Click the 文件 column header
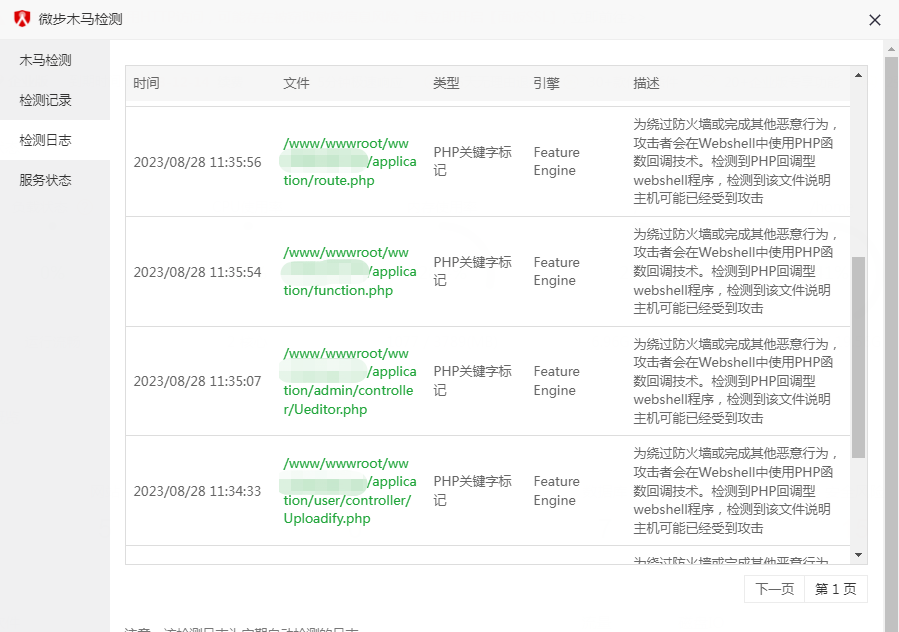Image resolution: width=899 pixels, height=632 pixels. click(x=296, y=83)
